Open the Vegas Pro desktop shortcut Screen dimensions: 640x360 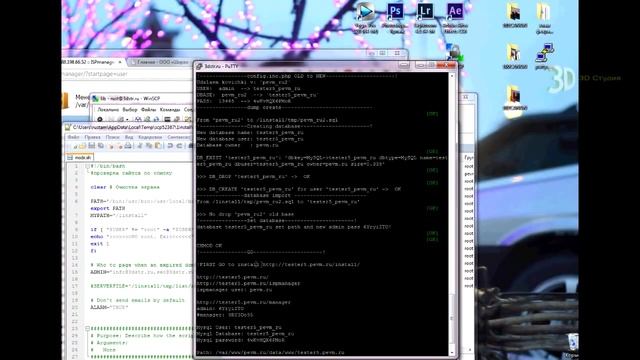tap(366, 17)
